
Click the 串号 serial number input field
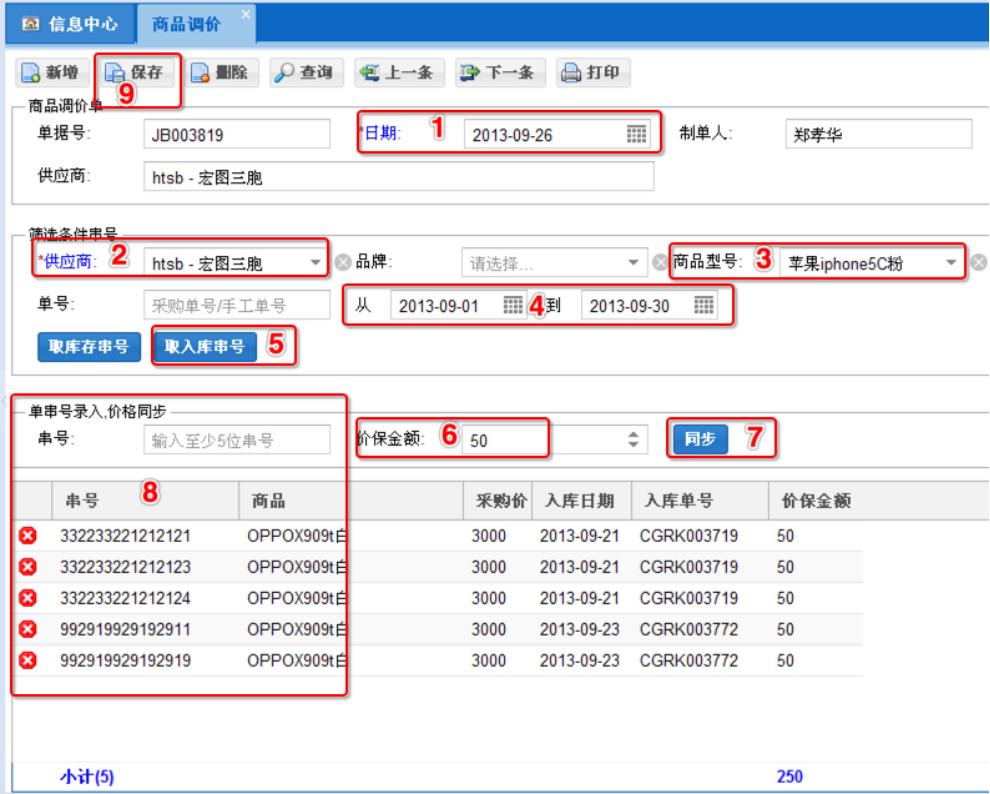237,439
